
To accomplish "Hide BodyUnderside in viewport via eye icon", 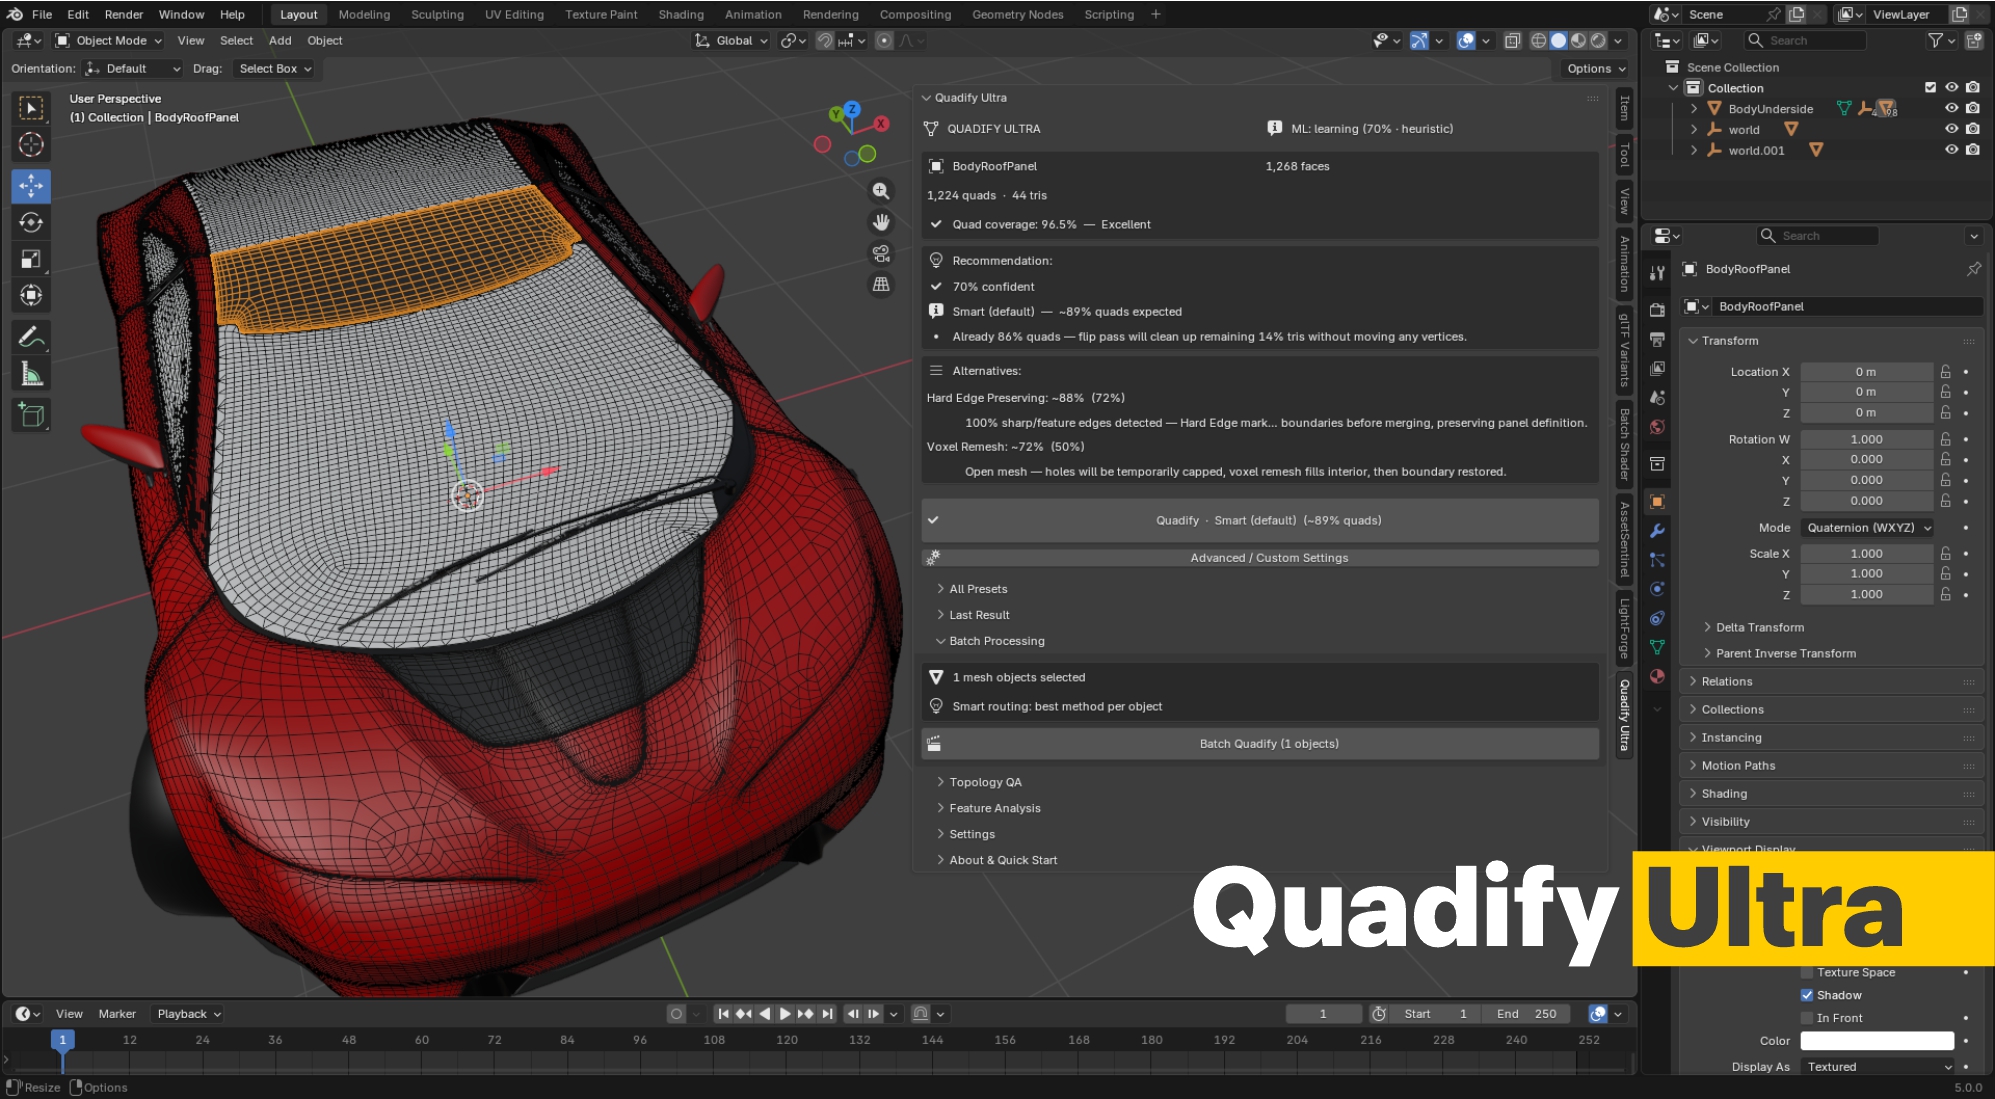I will coord(1951,108).
